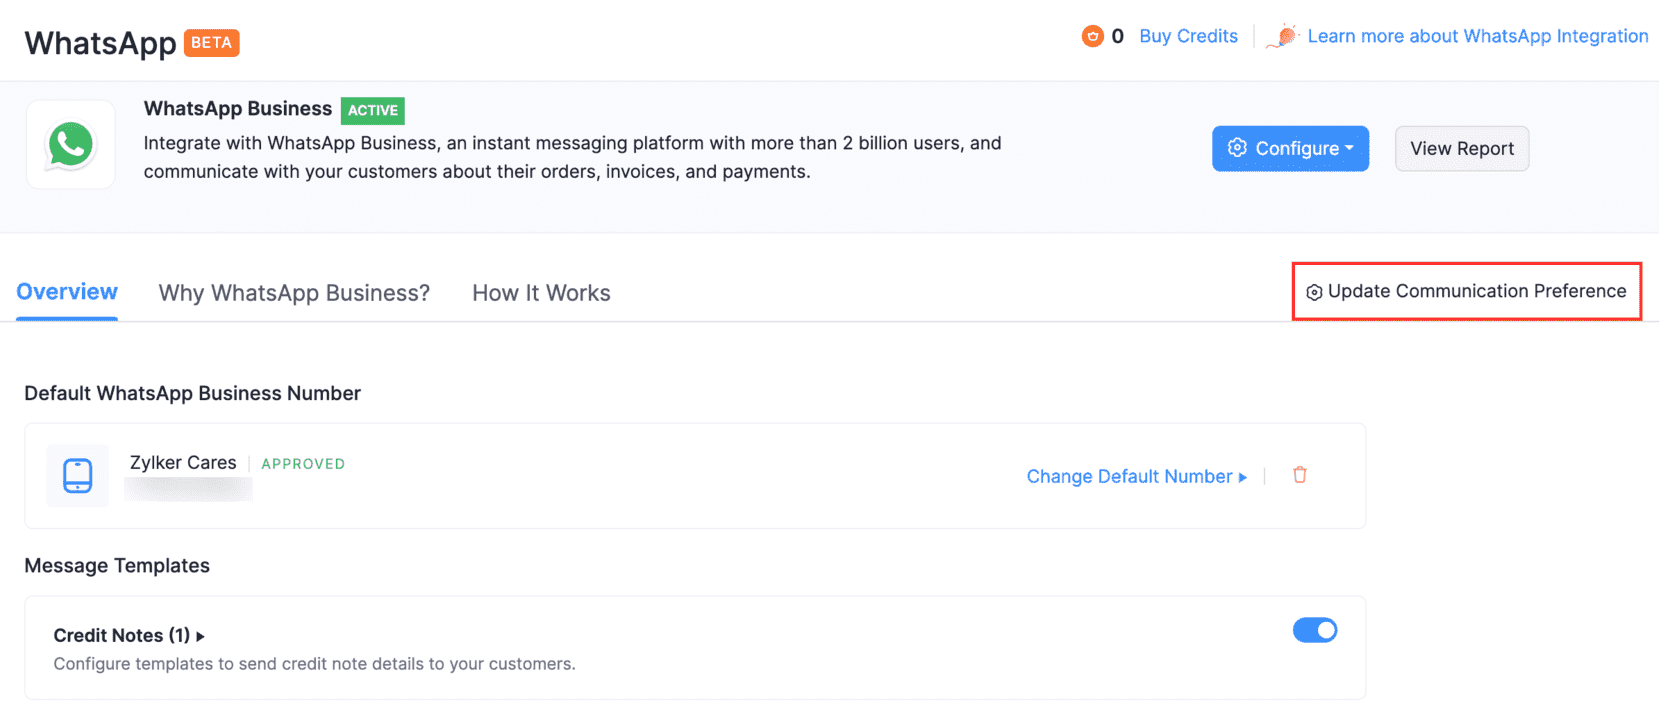Click the Update Communication Preference gear icon
Screen dimensions: 1659x708
coord(1314,292)
